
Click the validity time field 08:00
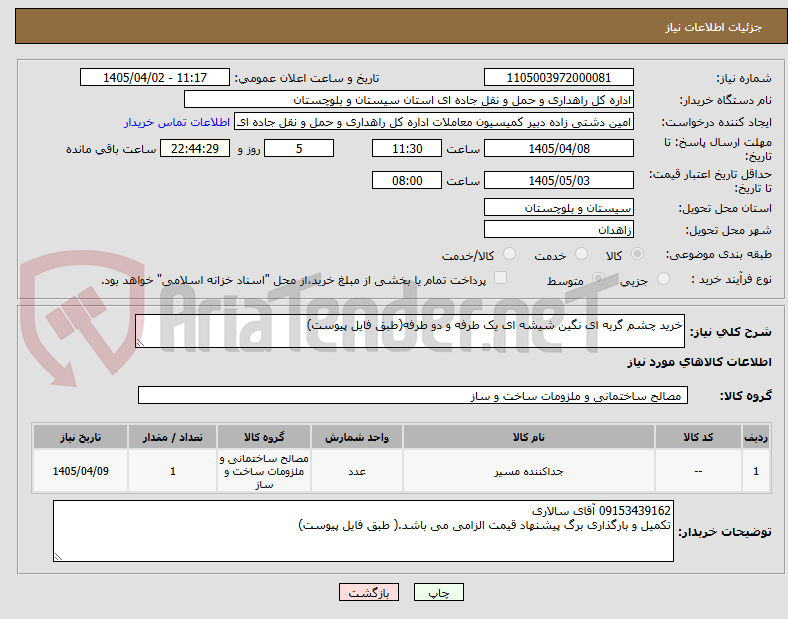tap(407, 180)
